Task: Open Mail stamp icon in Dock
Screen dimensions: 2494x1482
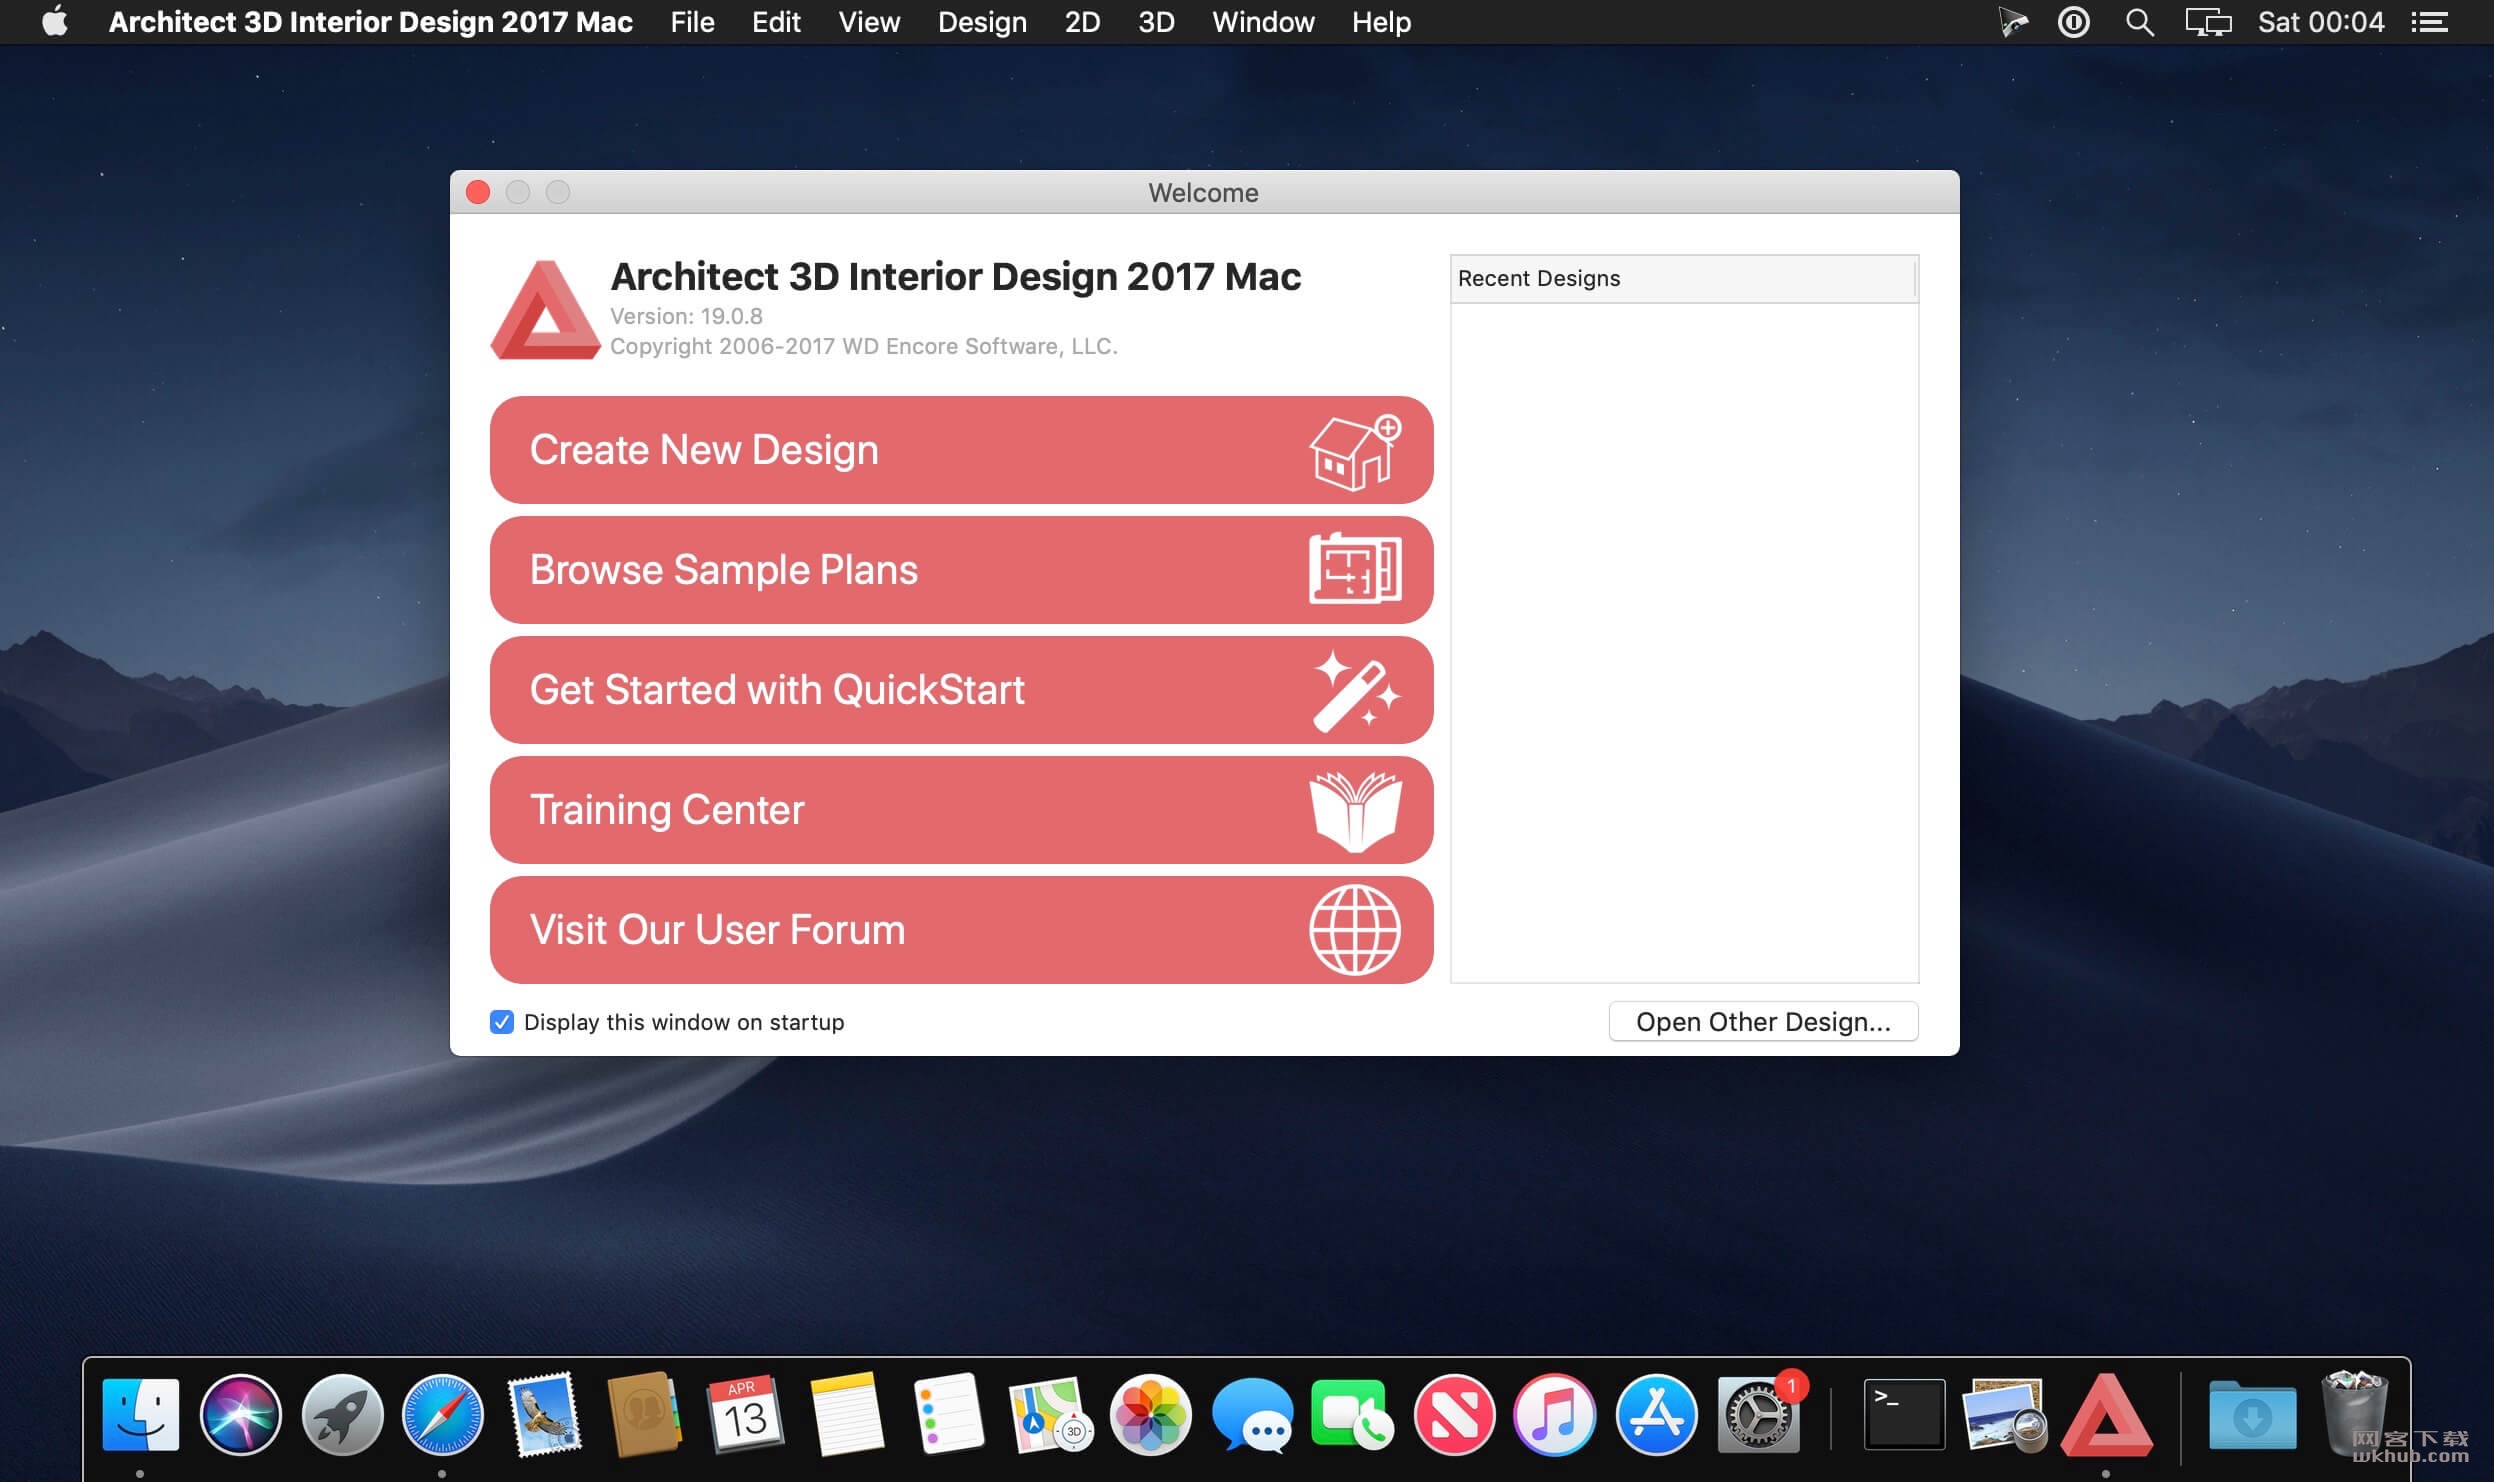Action: click(545, 1414)
